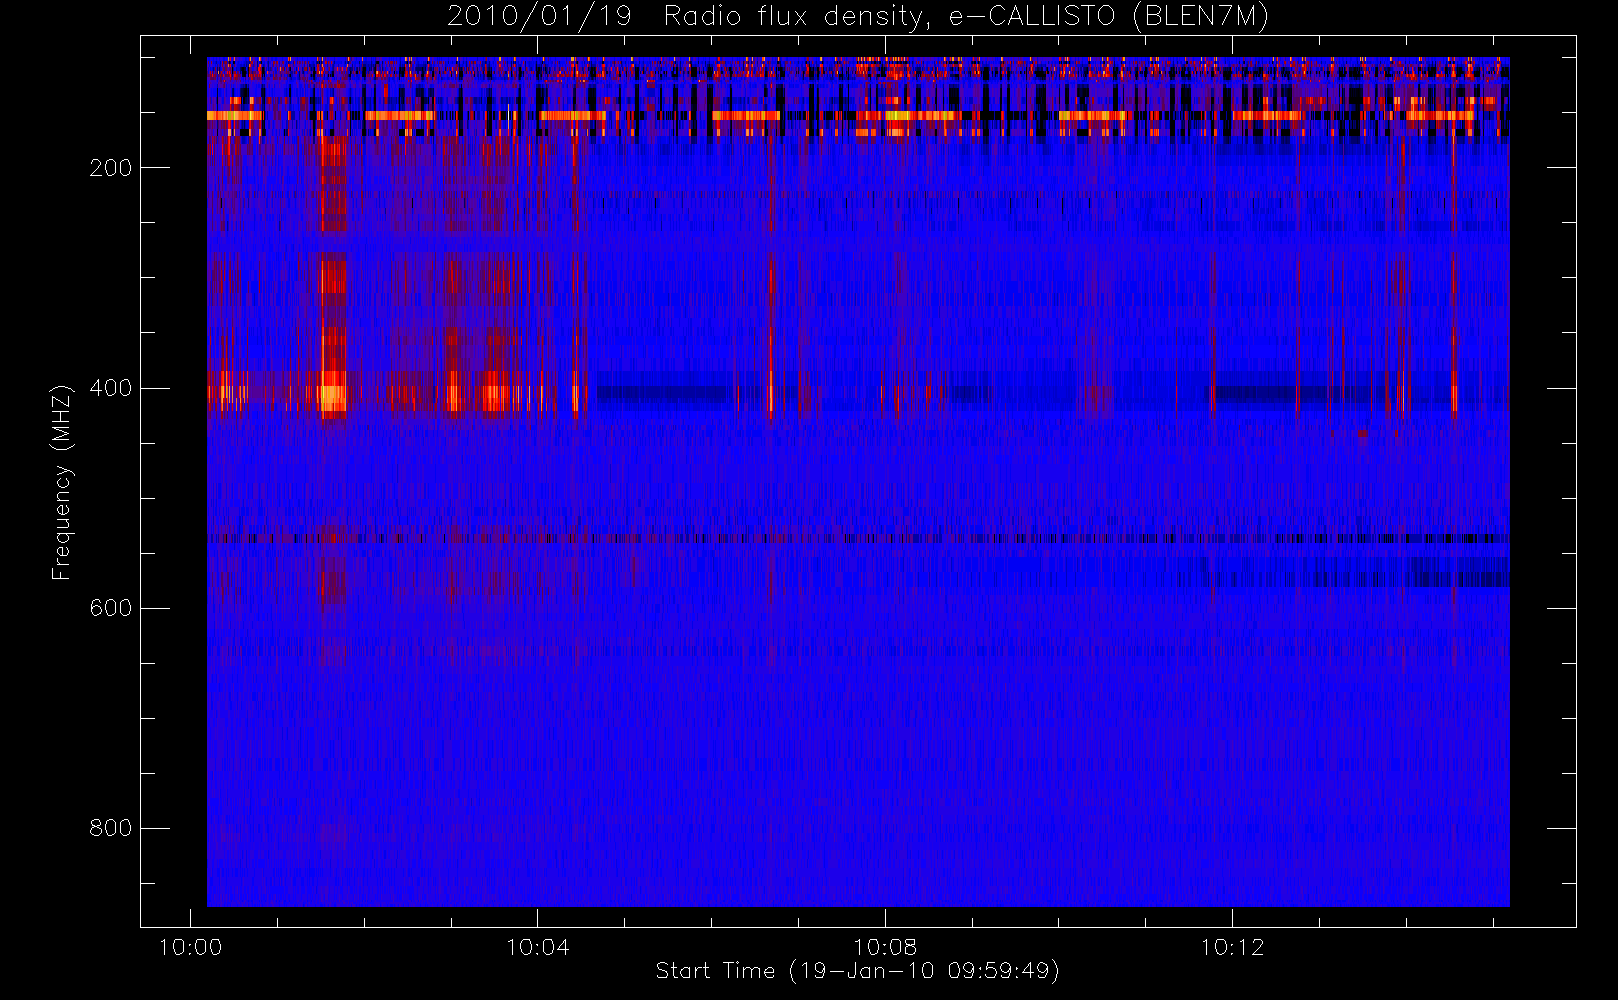The image size is (1618, 1000).
Task: Click the "Frequency (MHZ)" axis label
Action: coord(62,482)
